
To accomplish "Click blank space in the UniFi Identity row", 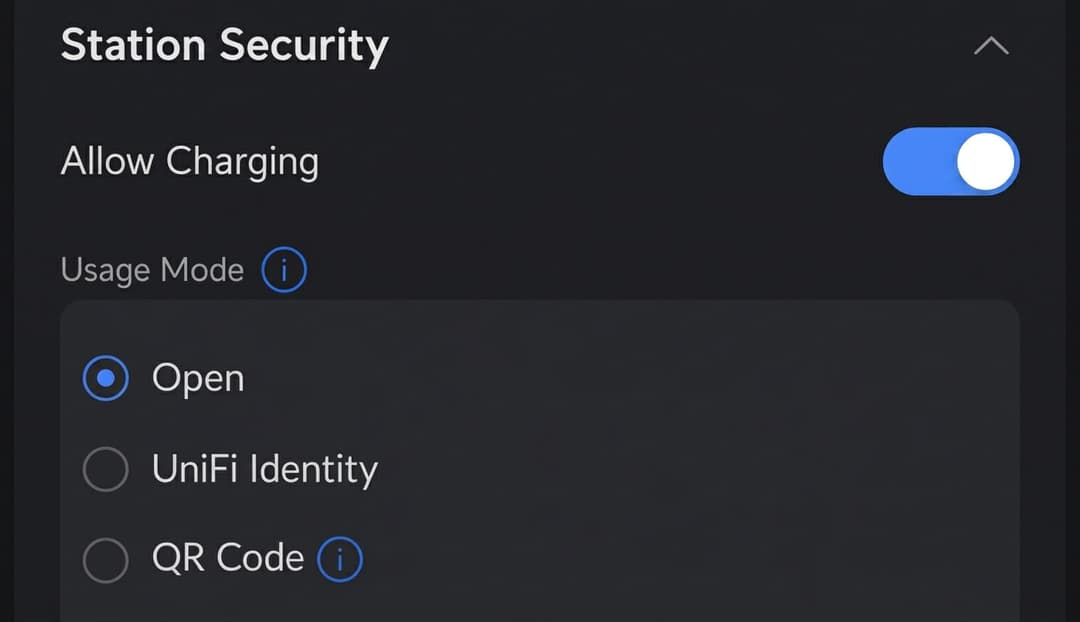I will [x=689, y=469].
